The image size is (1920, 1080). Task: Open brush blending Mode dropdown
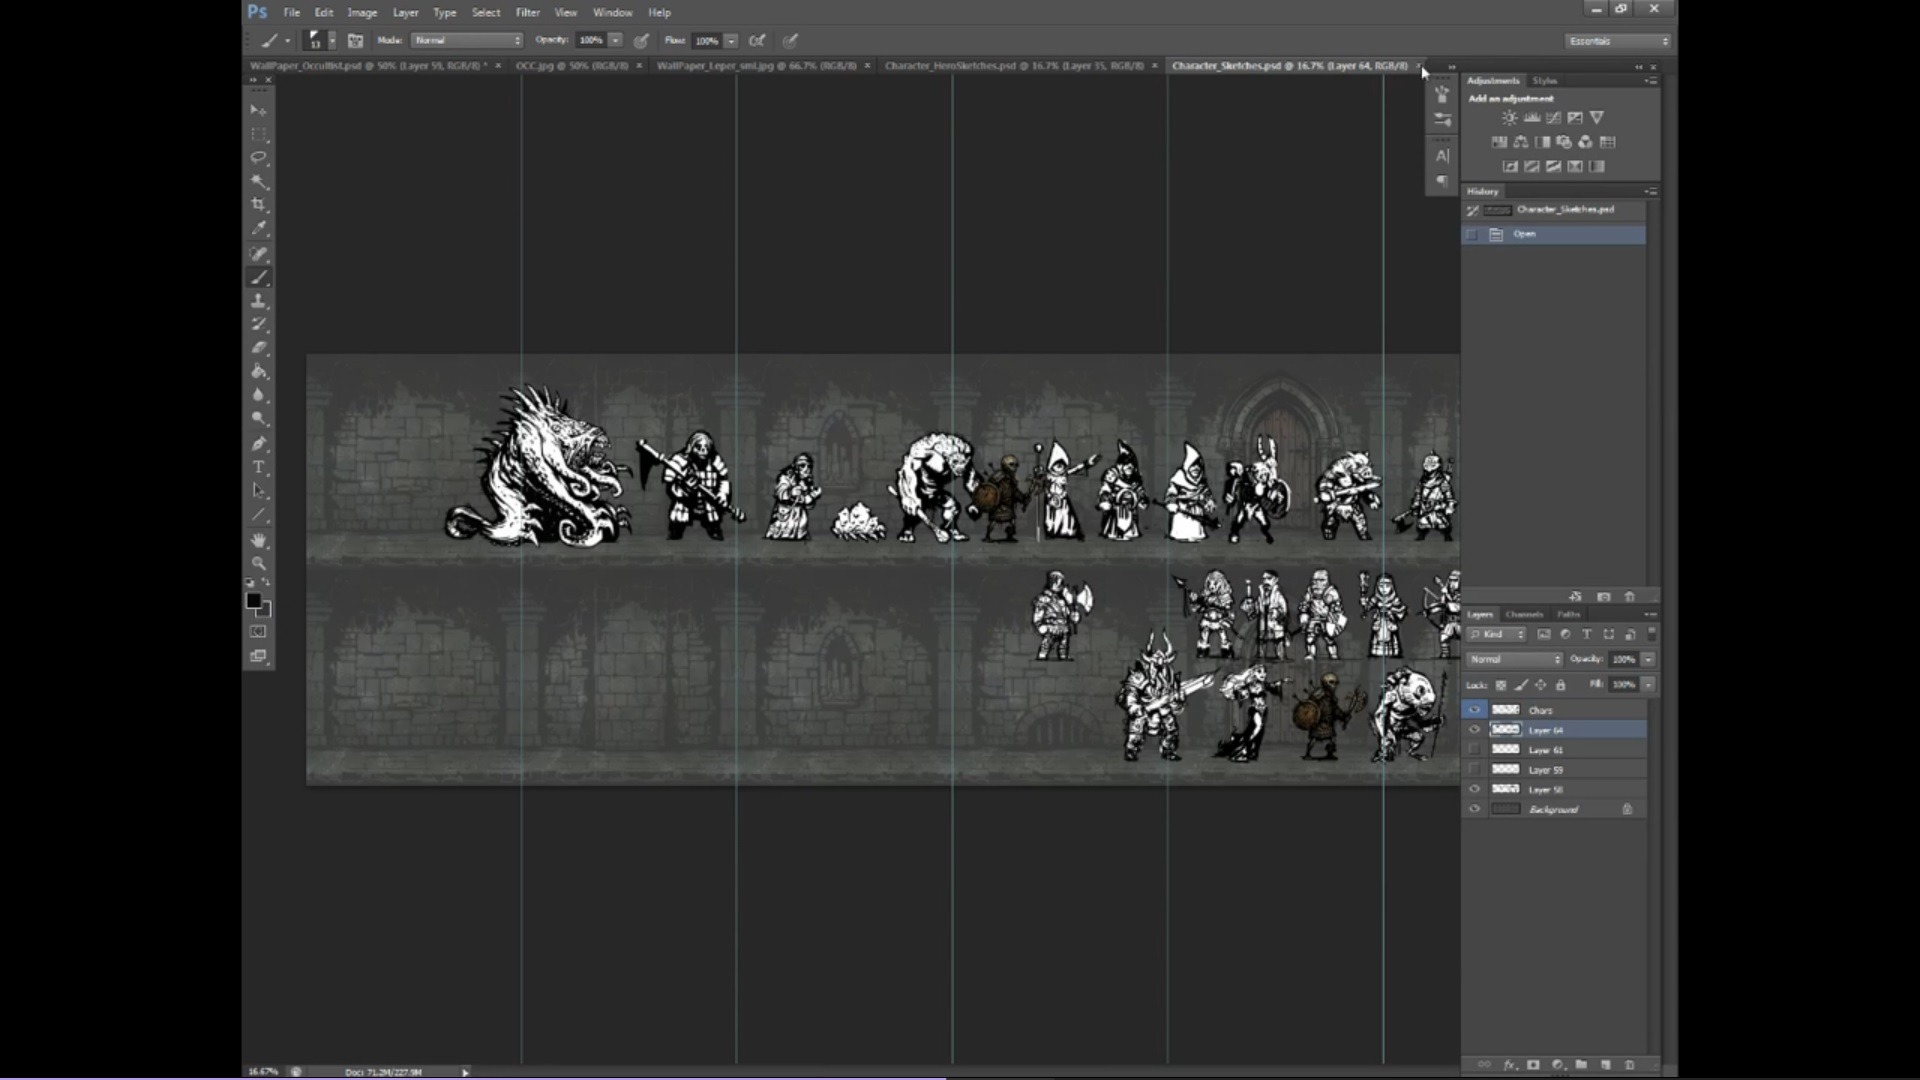coord(467,41)
